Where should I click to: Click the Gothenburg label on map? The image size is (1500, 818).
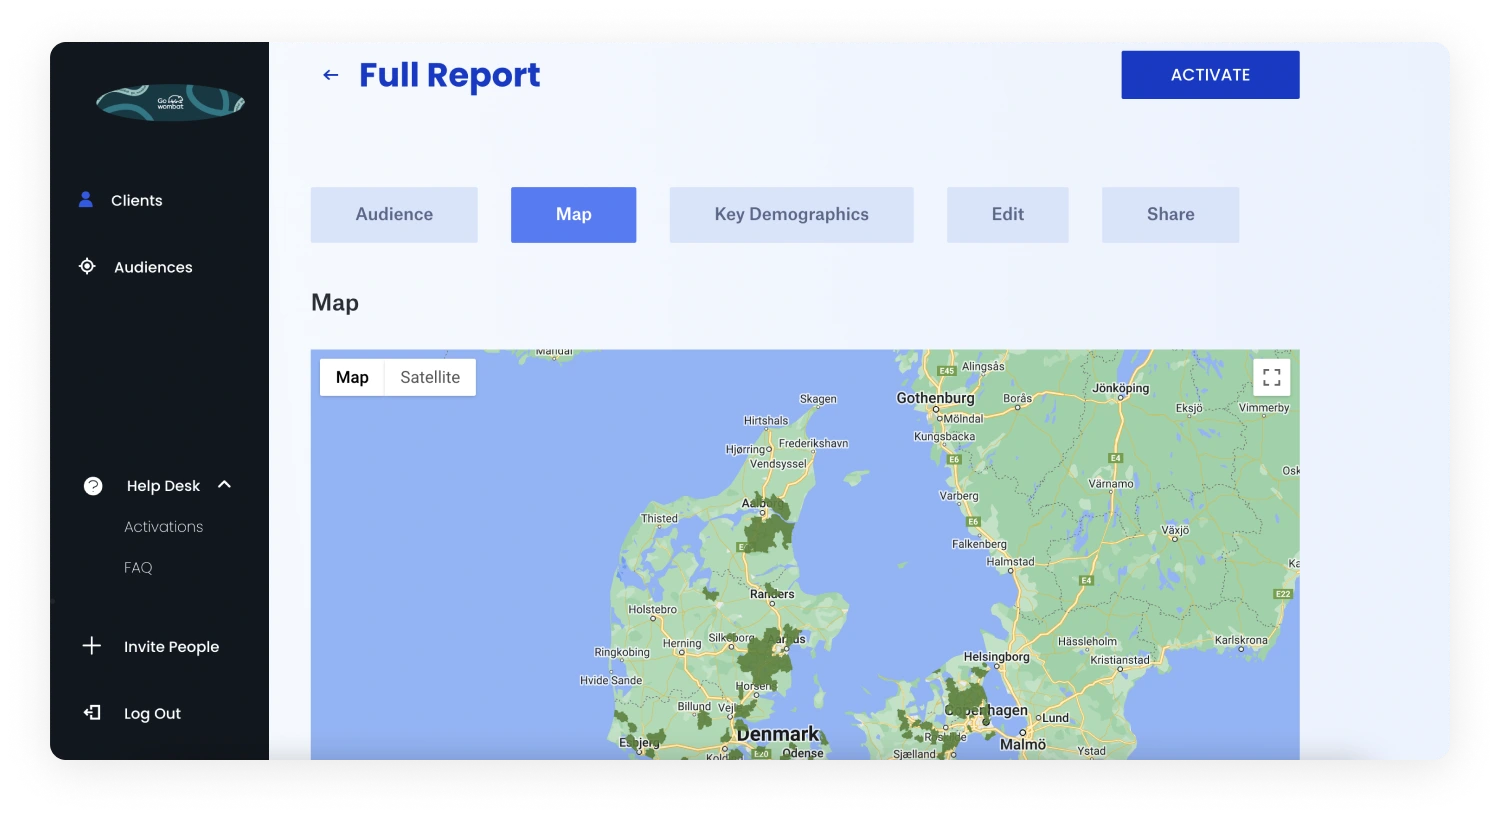(x=935, y=398)
